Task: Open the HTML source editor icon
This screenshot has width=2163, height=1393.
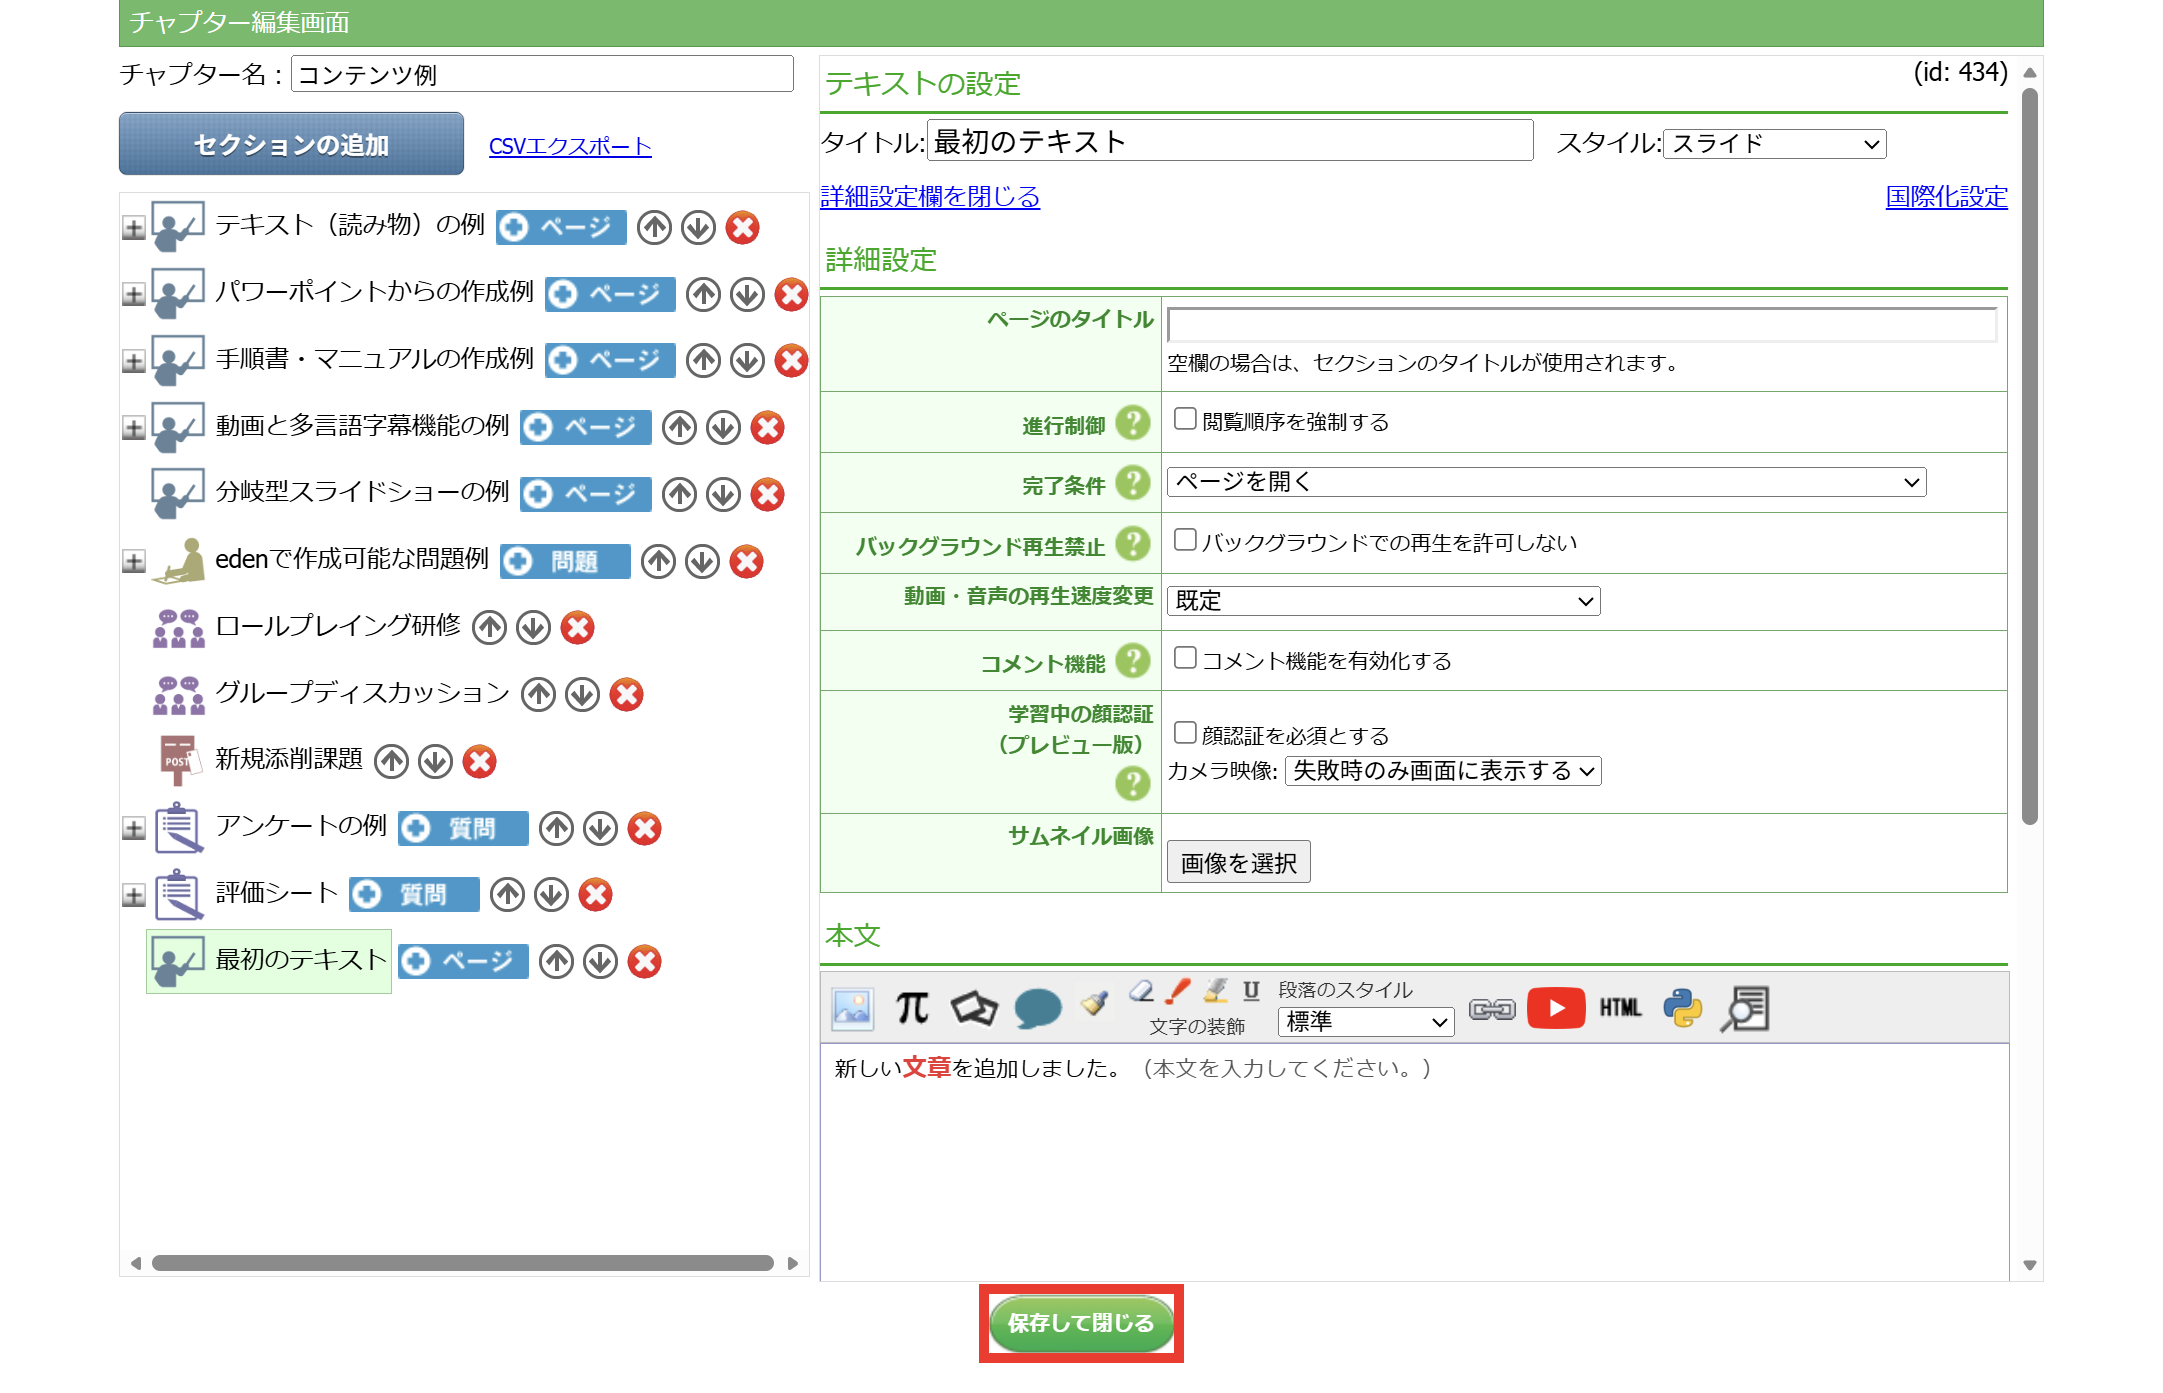Action: [x=1620, y=1008]
